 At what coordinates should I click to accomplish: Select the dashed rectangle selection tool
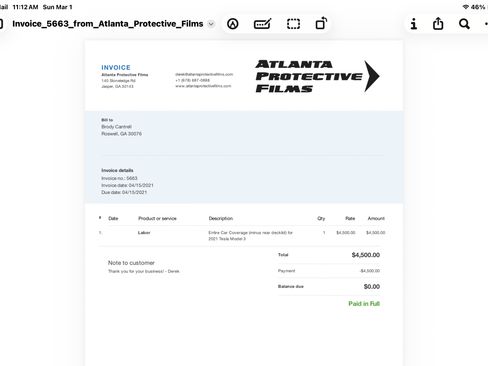coord(293,24)
